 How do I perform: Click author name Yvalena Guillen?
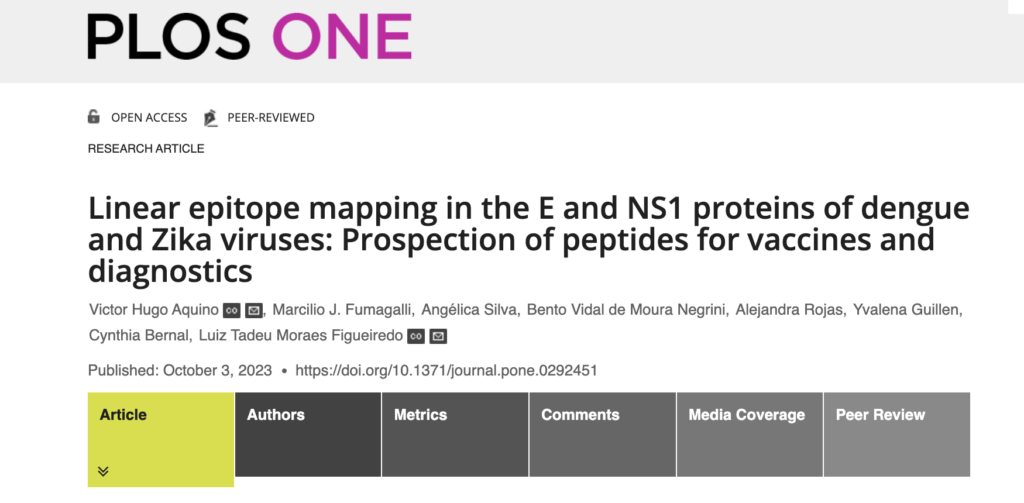tap(904, 310)
